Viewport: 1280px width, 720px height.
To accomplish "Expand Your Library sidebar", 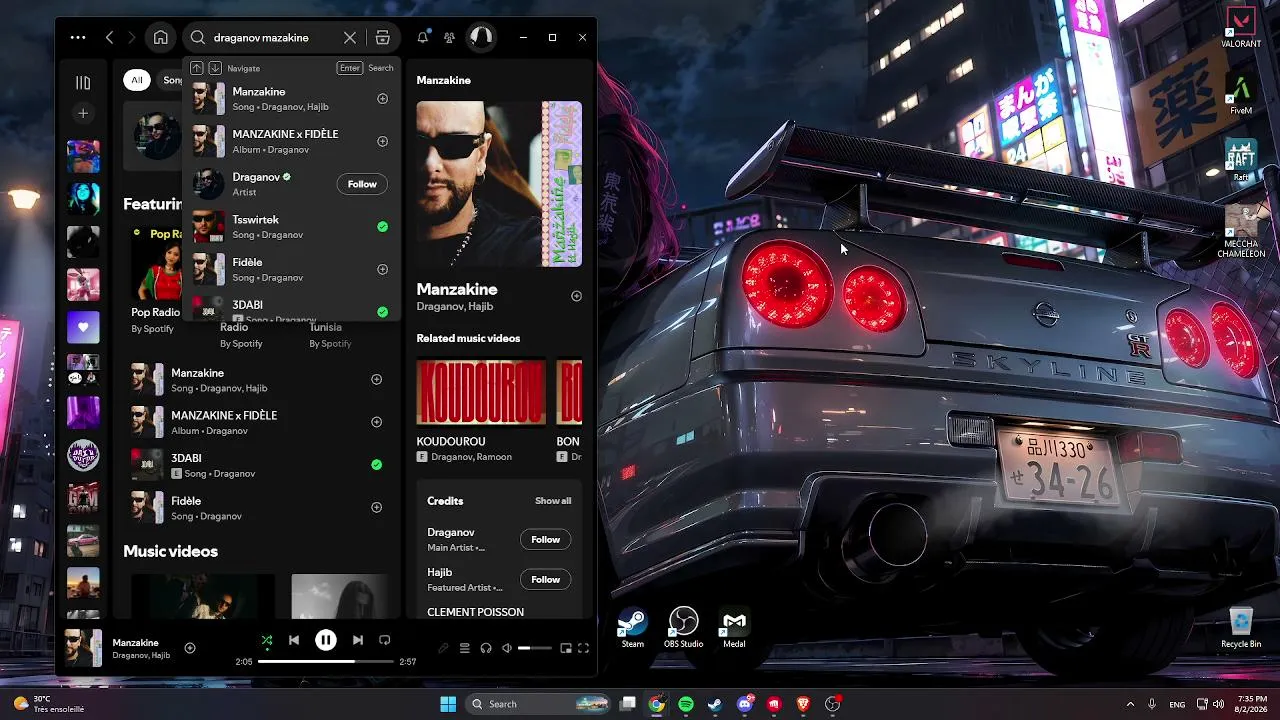I will pyautogui.click(x=83, y=83).
